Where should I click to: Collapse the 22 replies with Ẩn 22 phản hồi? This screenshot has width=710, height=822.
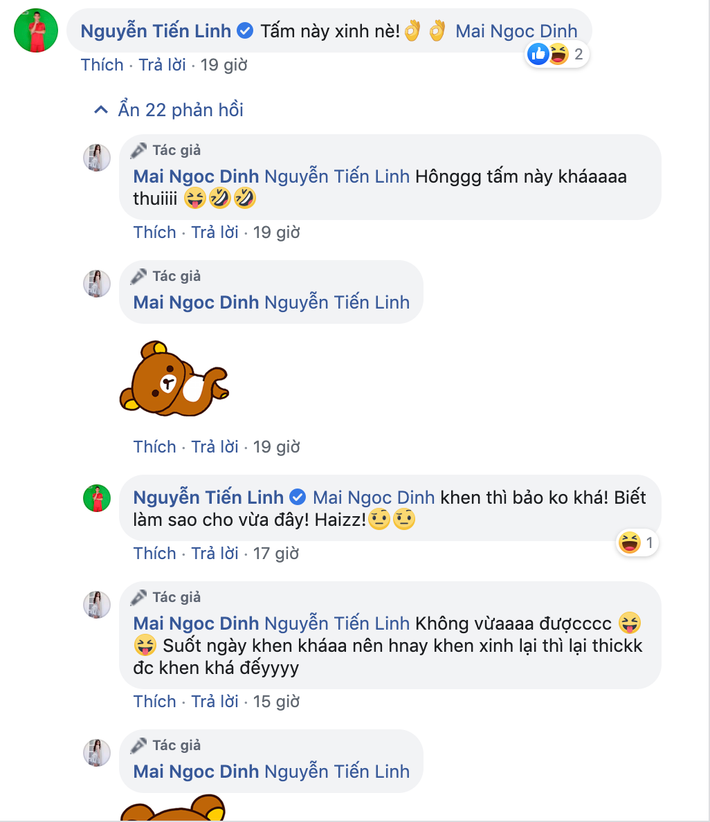[168, 110]
